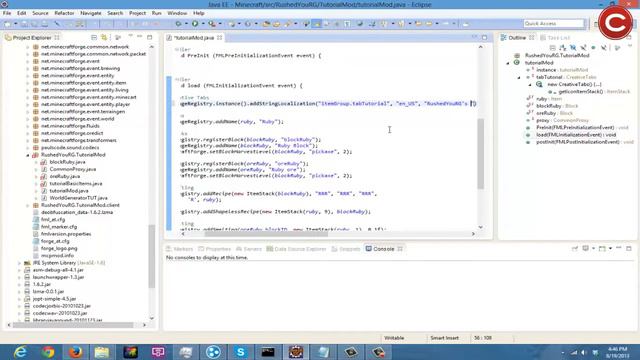Open blockRuby.java in Project Explorer
640x360 pixels.
[67, 162]
